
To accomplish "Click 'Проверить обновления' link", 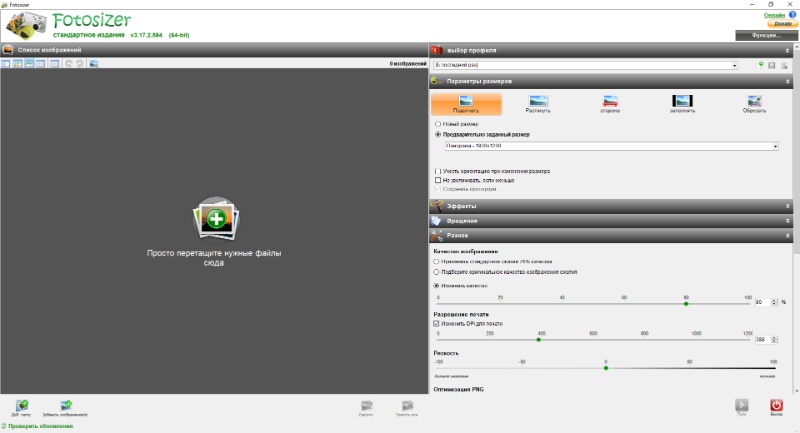I will point(40,426).
